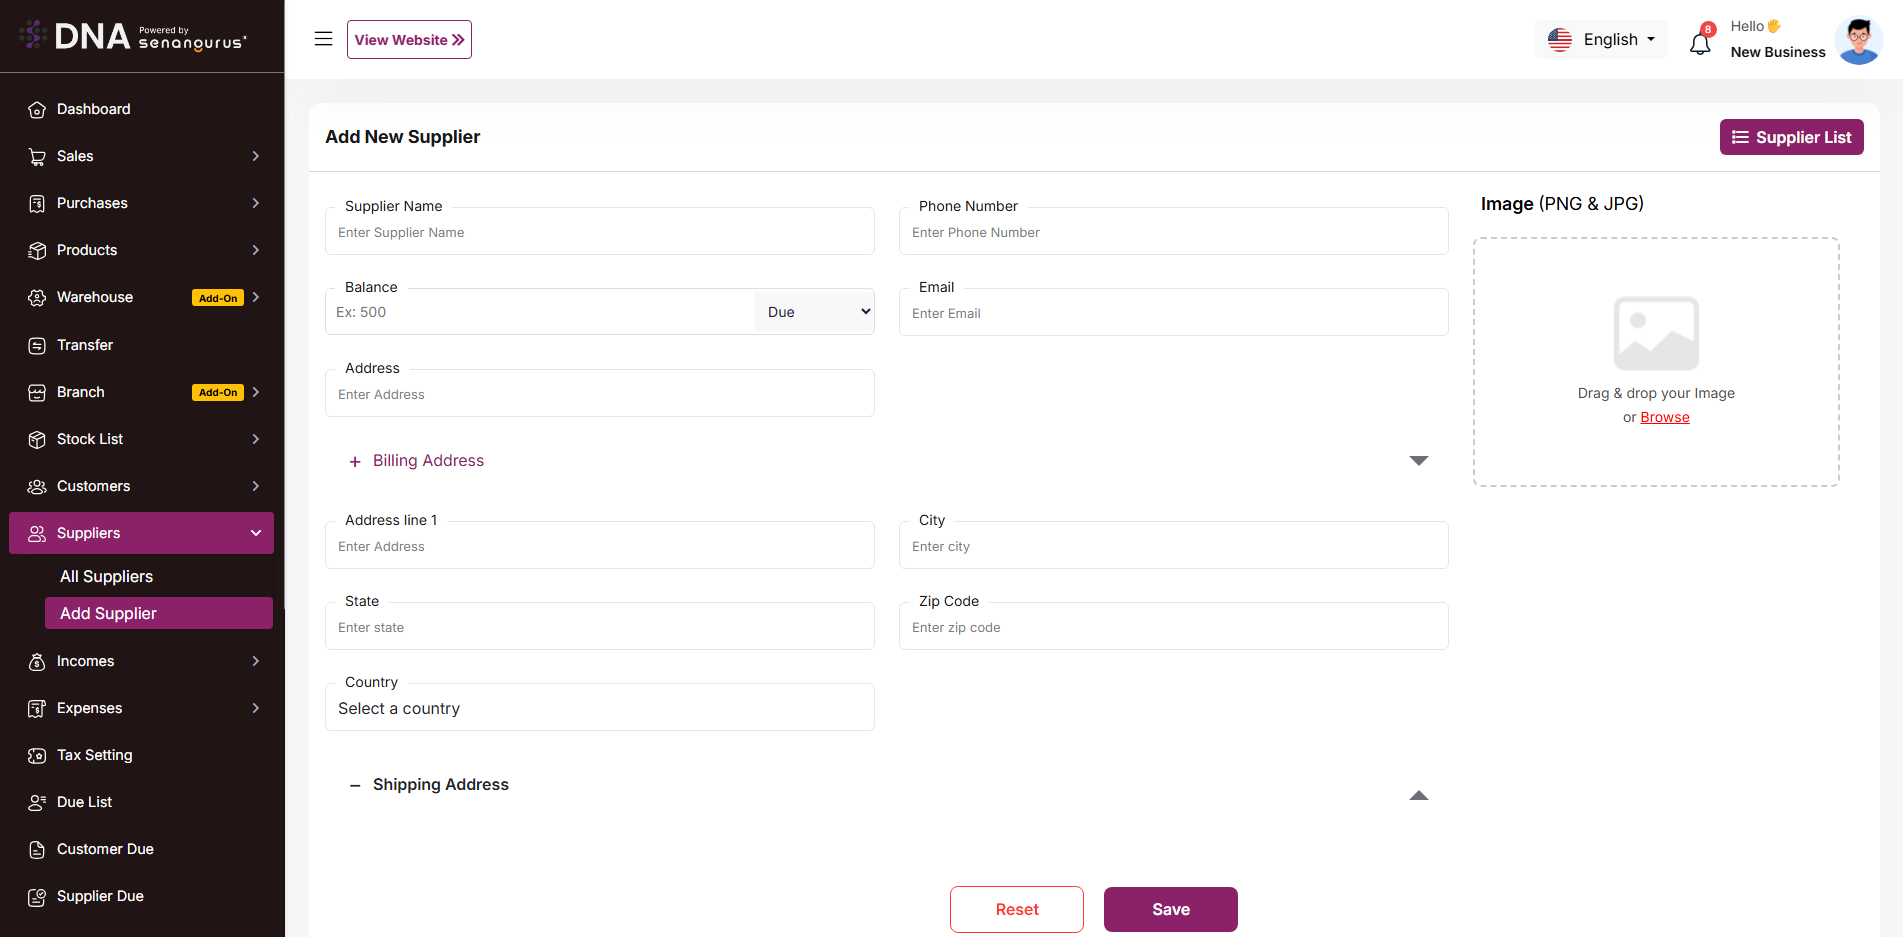The width and height of the screenshot is (1903, 937).
Task: Click the Supplier Name input field
Action: [599, 233]
